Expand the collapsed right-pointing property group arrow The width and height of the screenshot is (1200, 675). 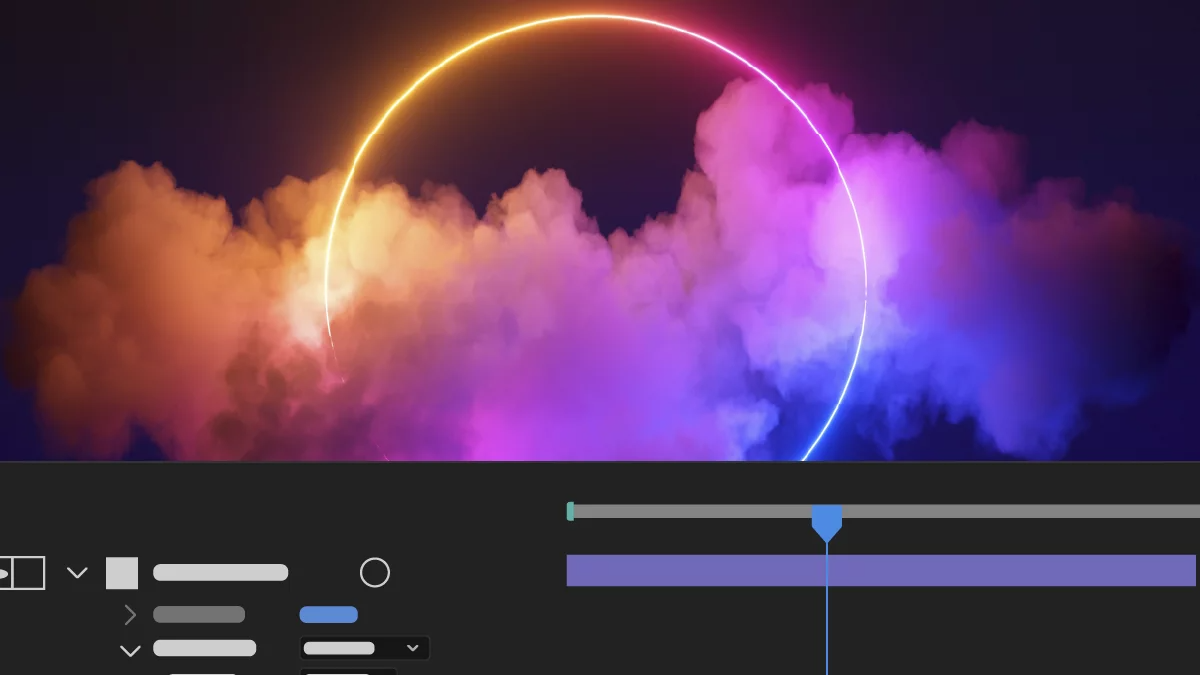(129, 615)
